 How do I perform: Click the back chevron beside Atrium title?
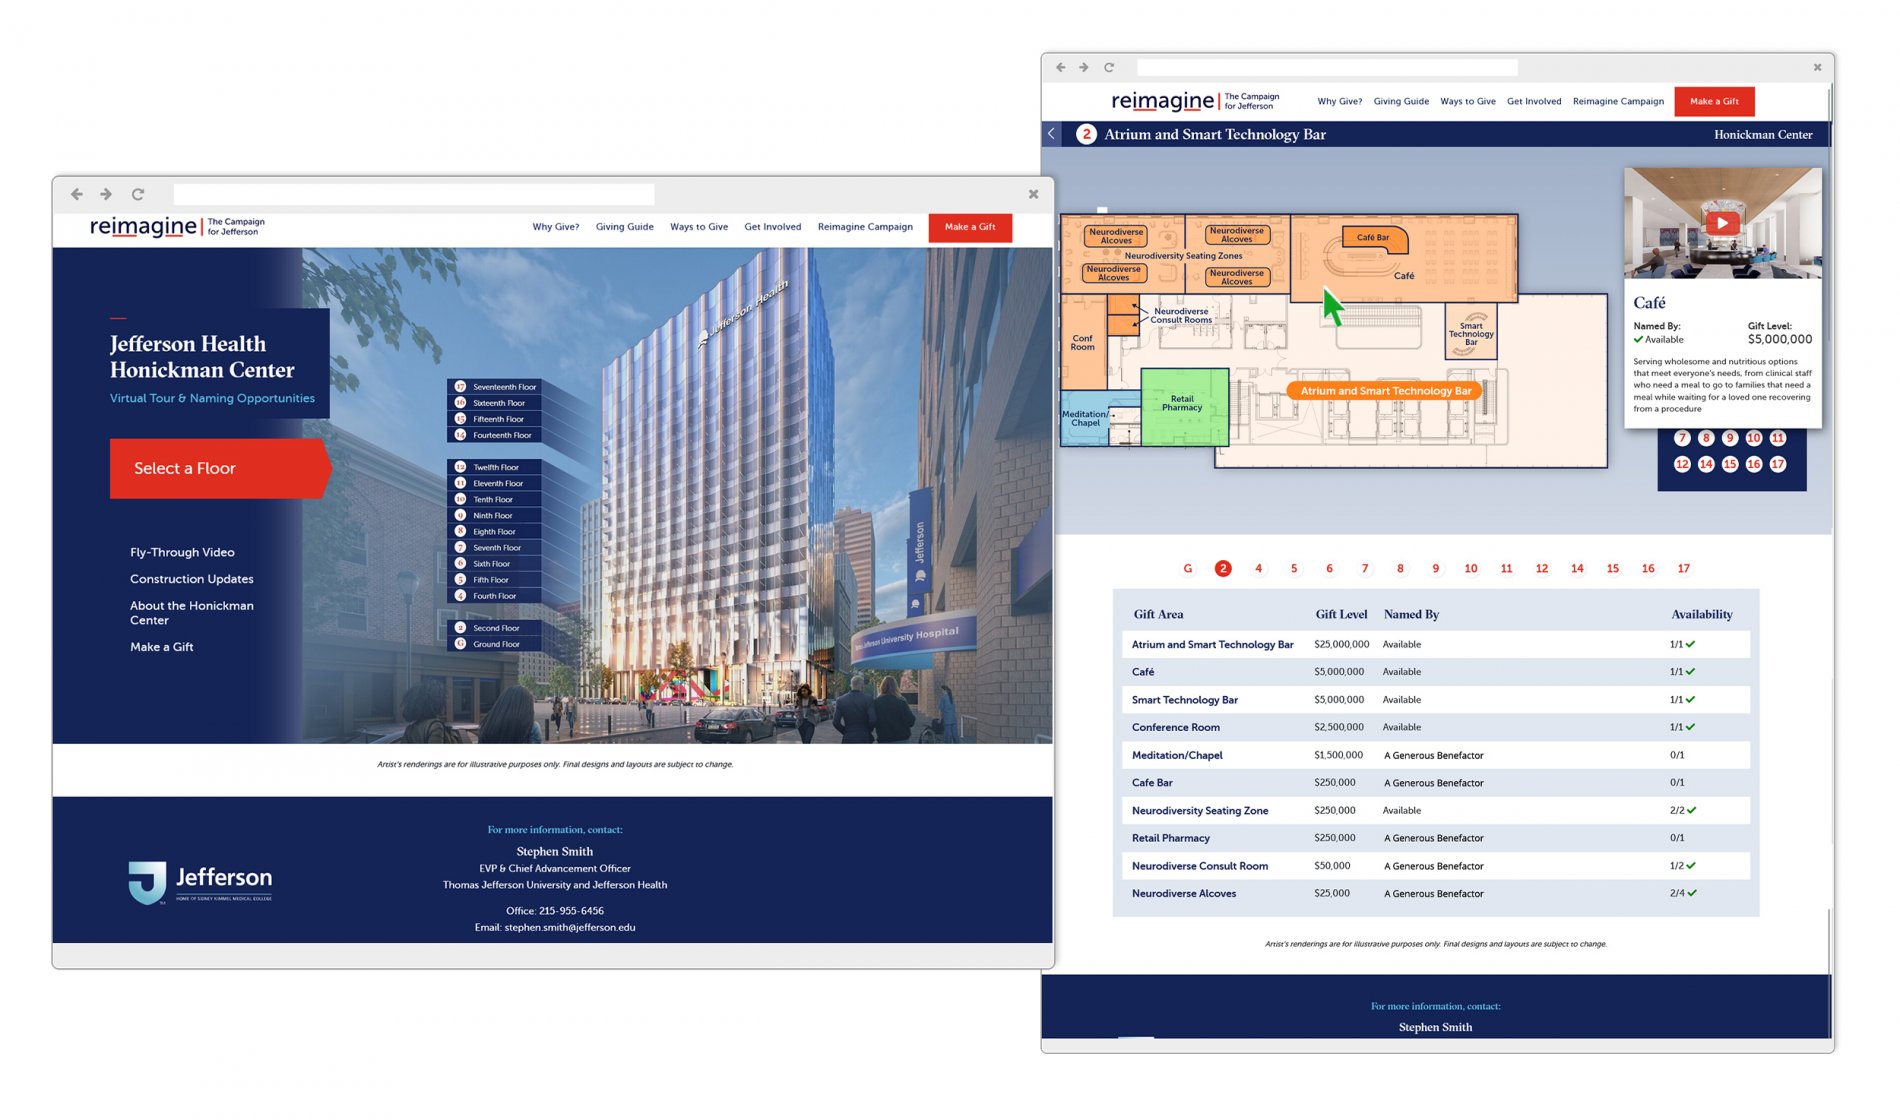click(1051, 134)
